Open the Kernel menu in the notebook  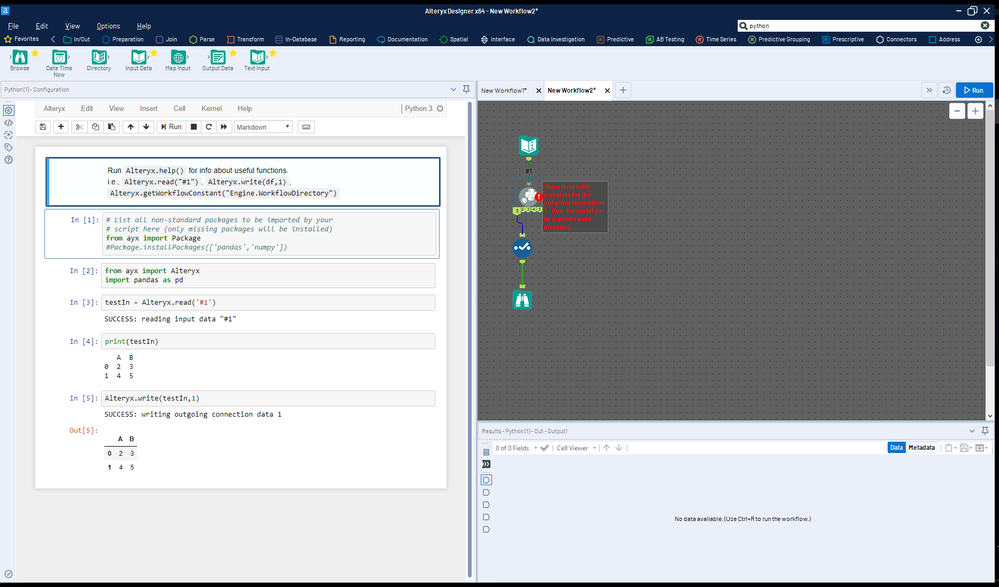[x=212, y=108]
